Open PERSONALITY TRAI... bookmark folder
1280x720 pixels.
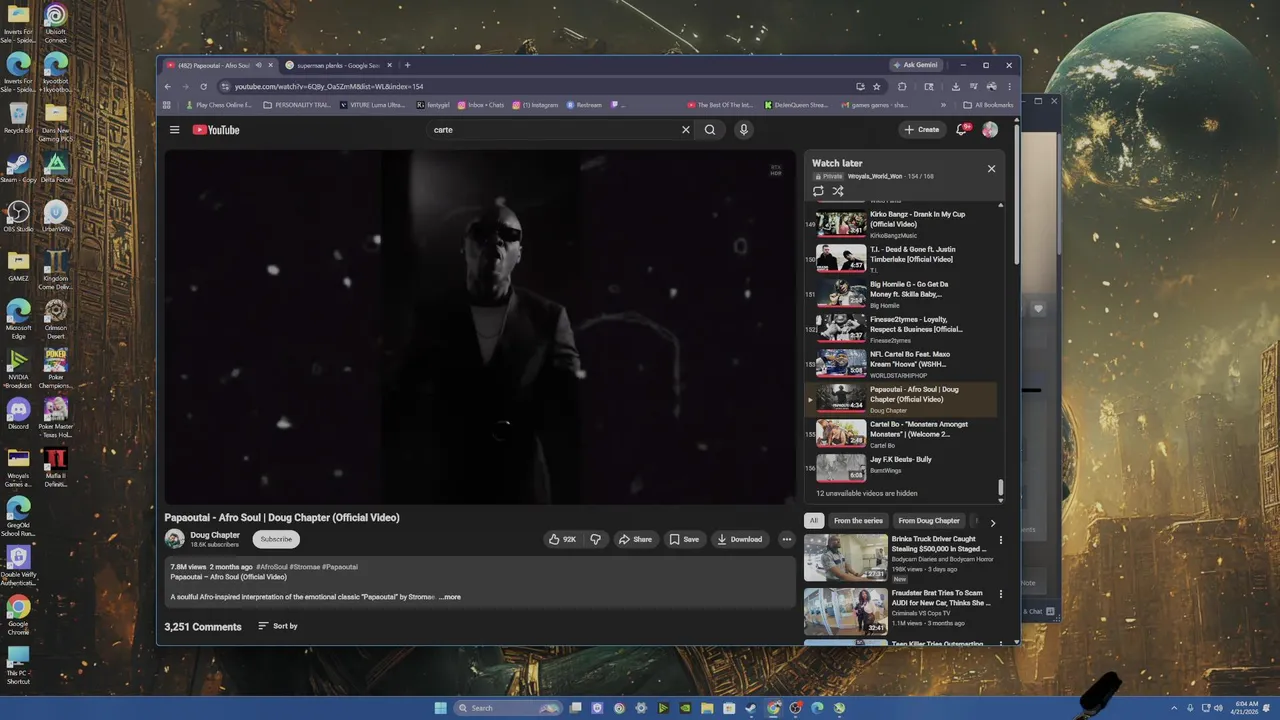point(297,104)
